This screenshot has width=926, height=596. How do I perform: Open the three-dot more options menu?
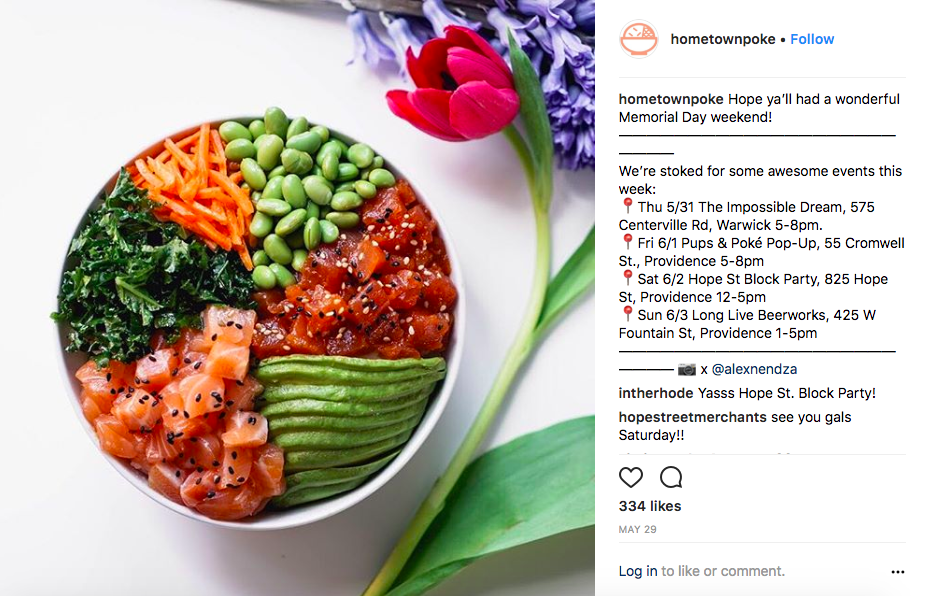(898, 572)
